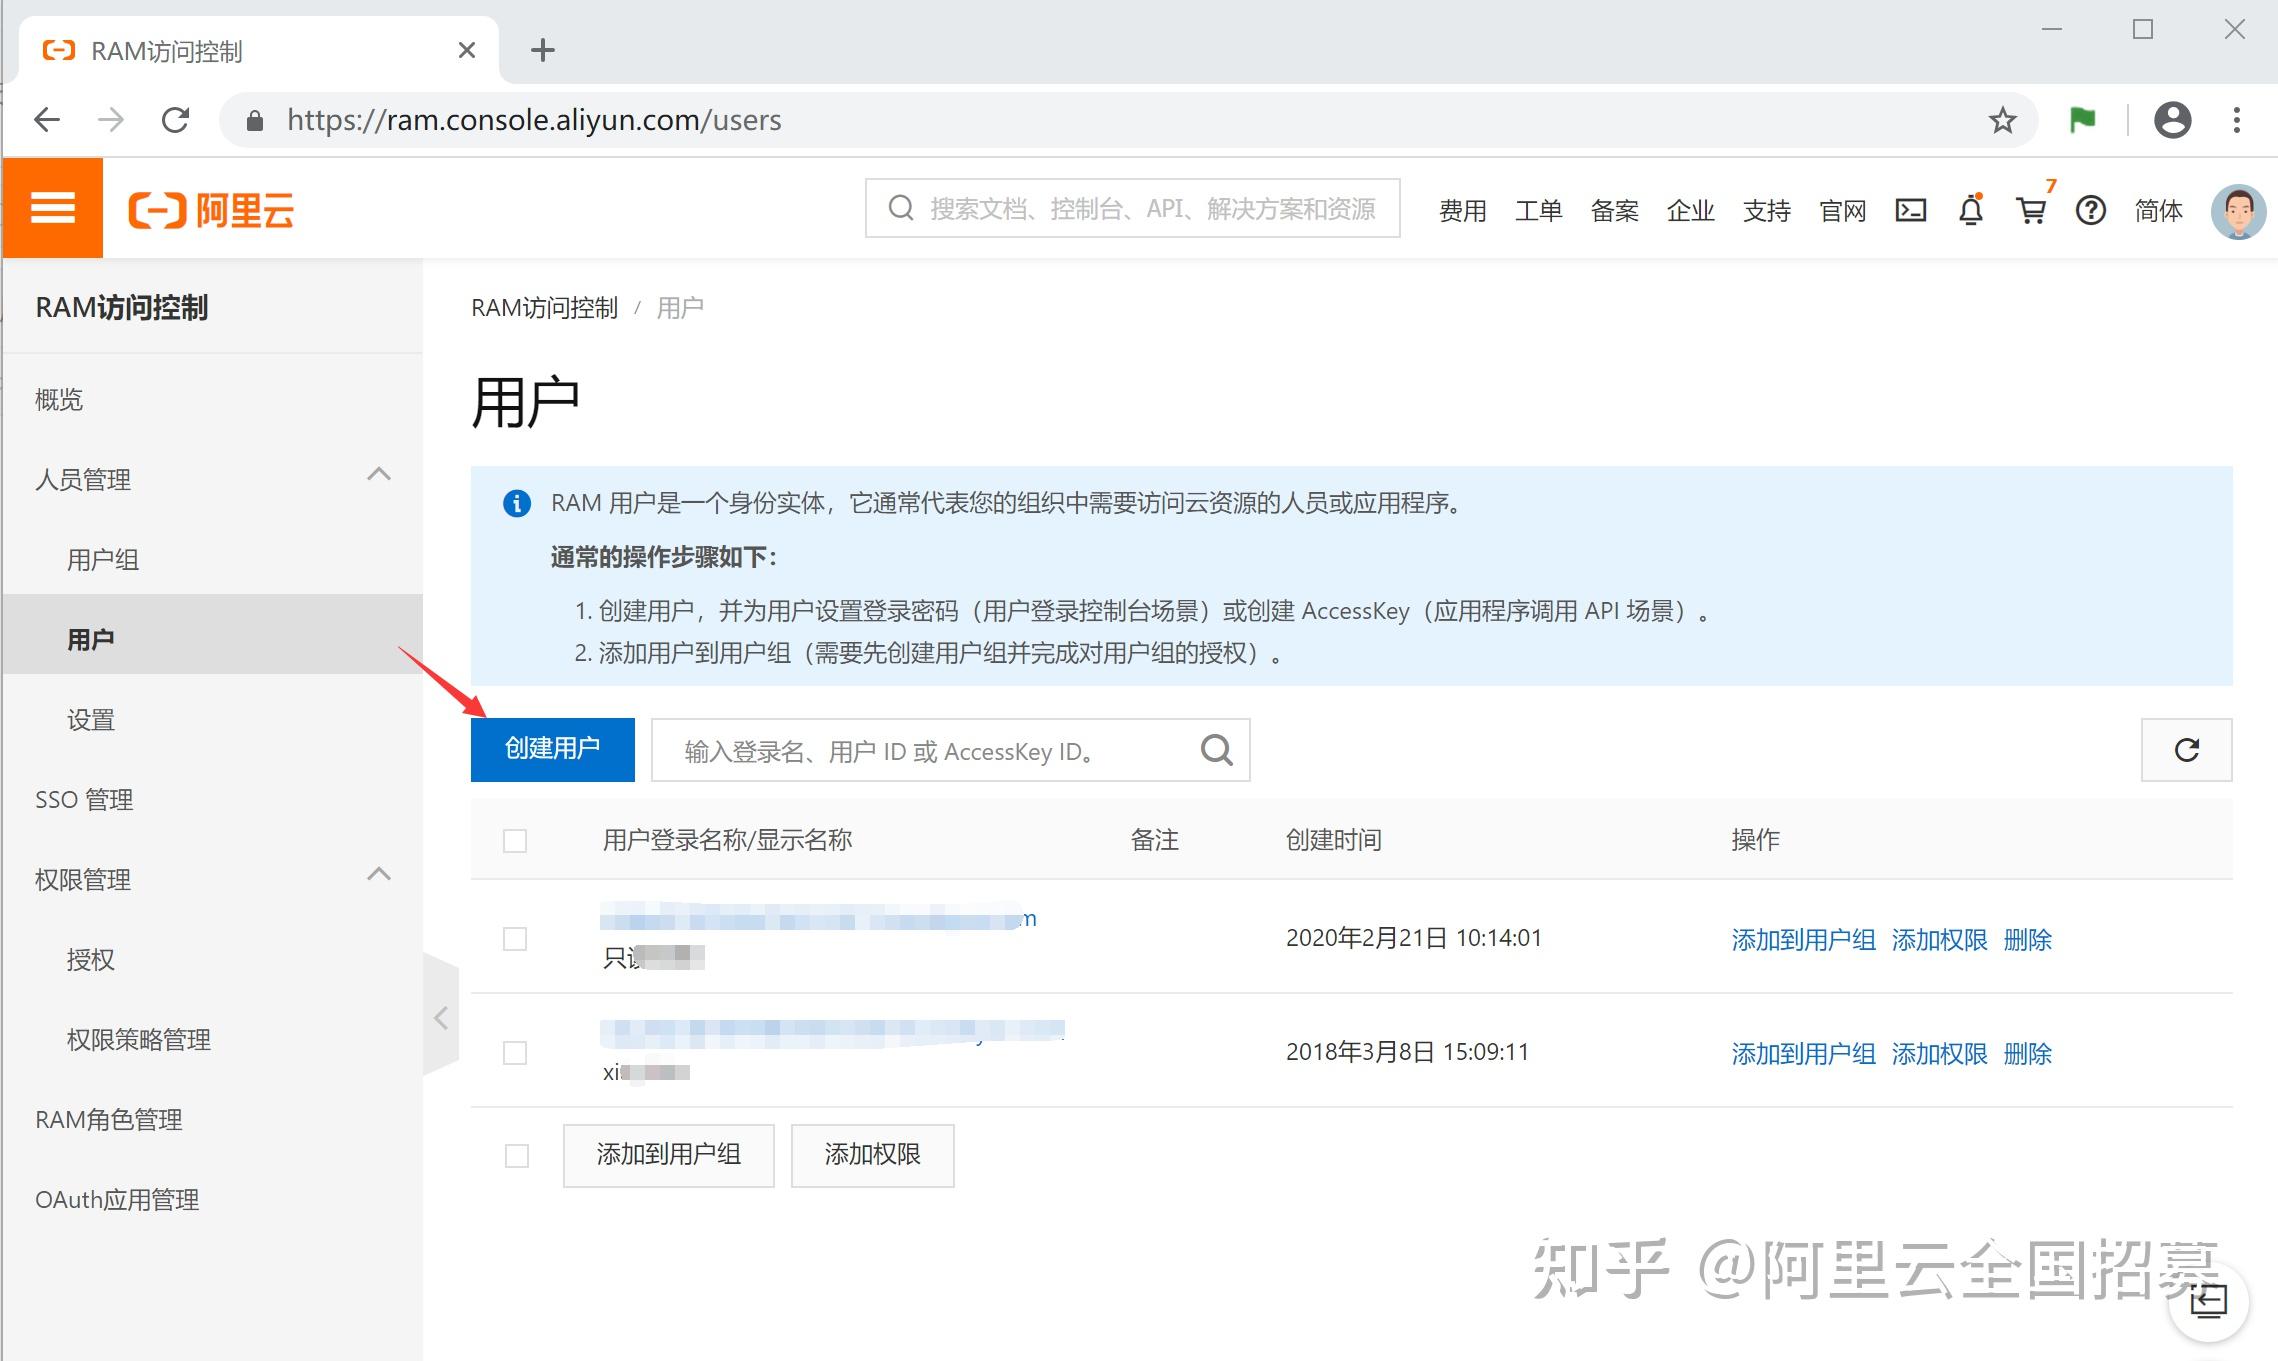Click 添加权限 for the 2018 user
The image size is (2278, 1361).
(1940, 1054)
